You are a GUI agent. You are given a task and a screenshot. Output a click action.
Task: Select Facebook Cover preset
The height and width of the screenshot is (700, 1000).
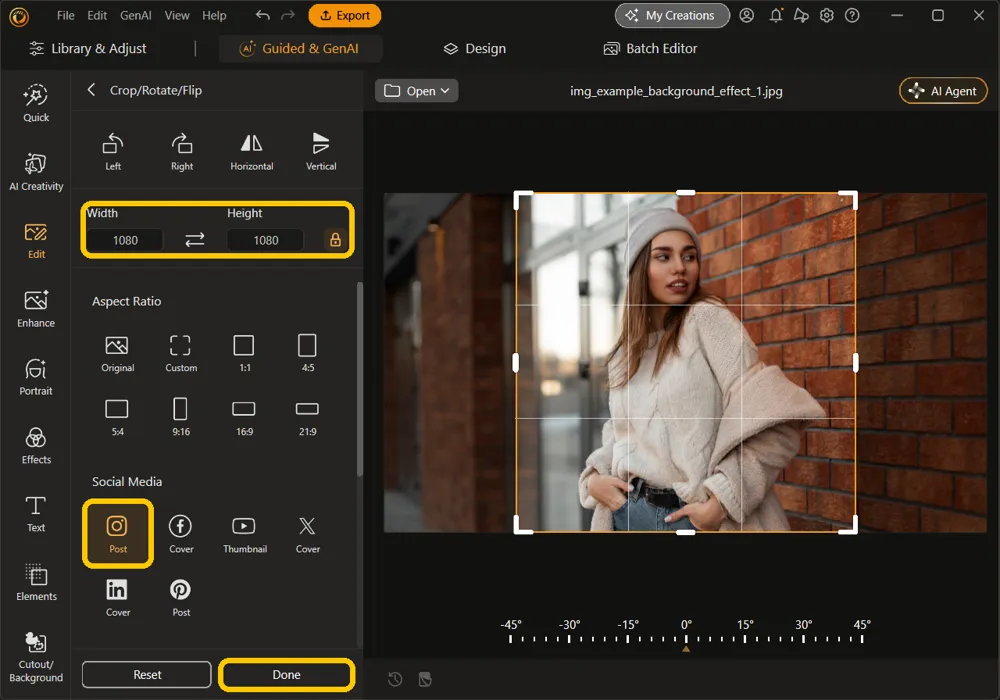click(x=180, y=534)
